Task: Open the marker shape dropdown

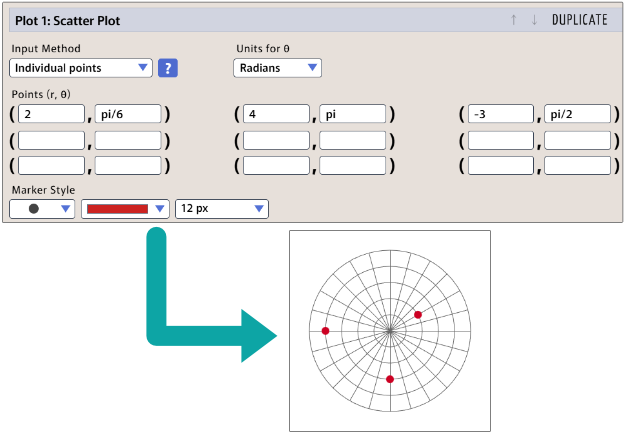Action: pyautogui.click(x=42, y=208)
